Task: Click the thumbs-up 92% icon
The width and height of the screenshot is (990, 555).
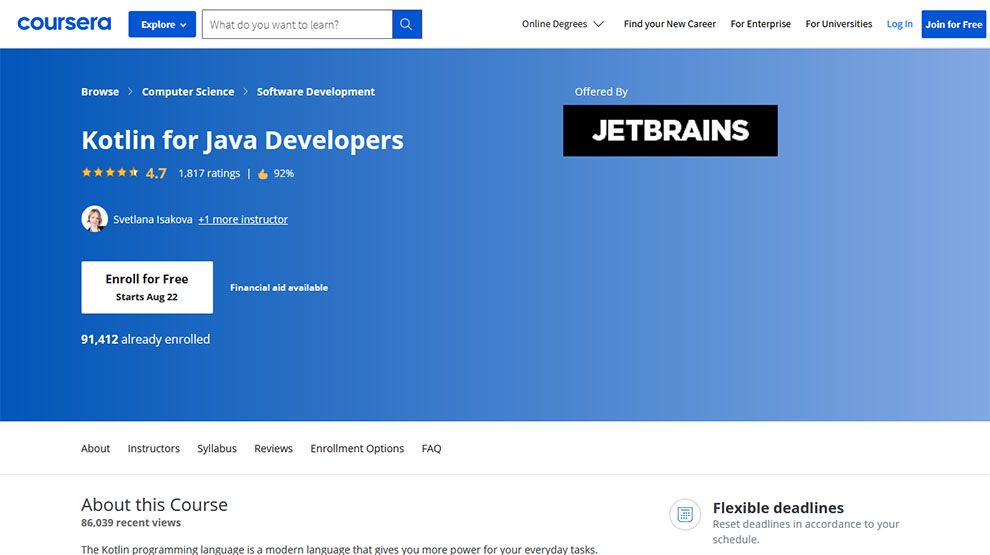Action: (263, 174)
